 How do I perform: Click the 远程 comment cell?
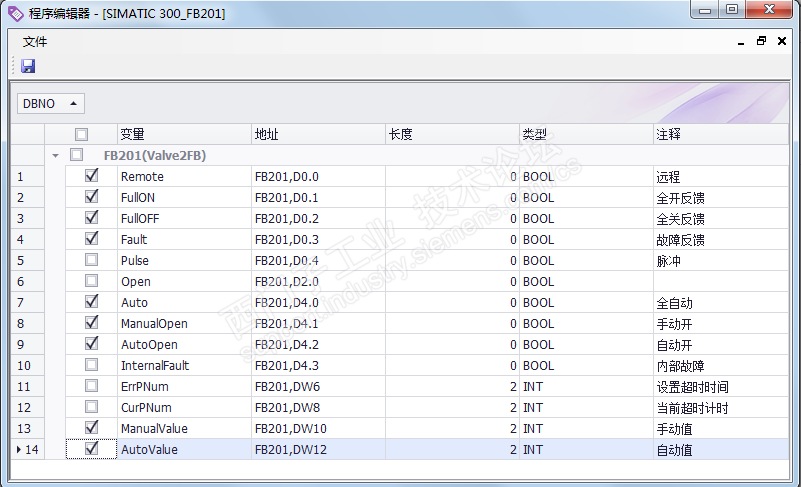tap(721, 177)
